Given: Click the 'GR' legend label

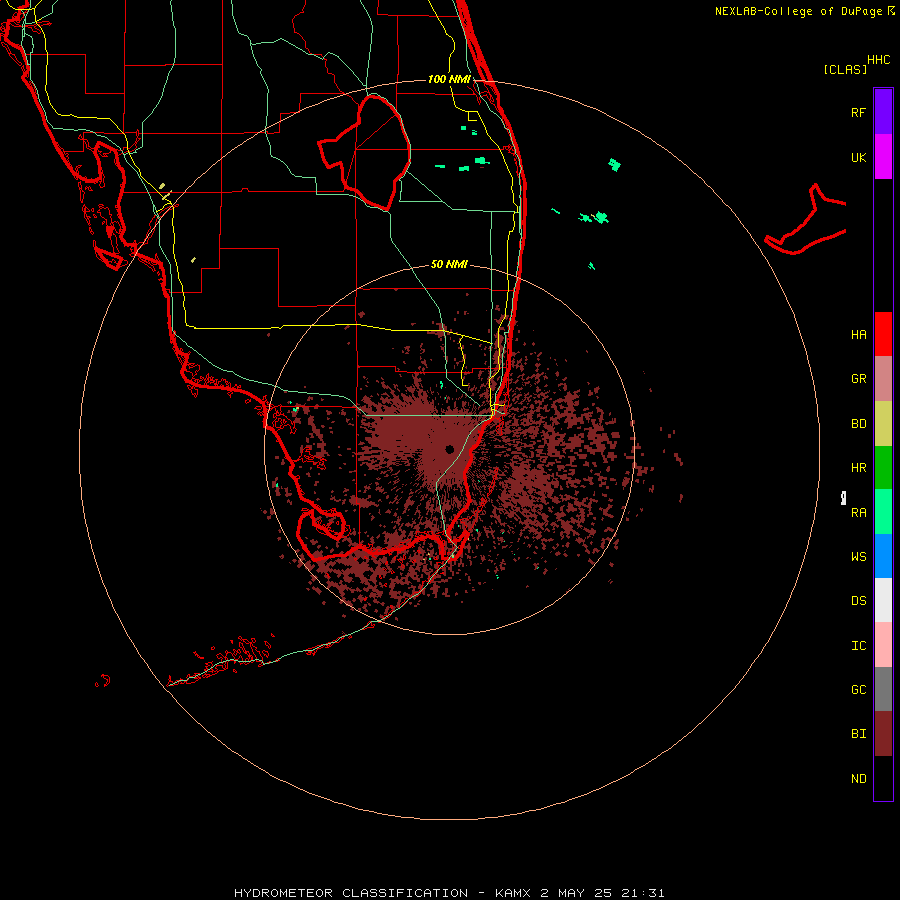Looking at the screenshot, I should [x=858, y=379].
